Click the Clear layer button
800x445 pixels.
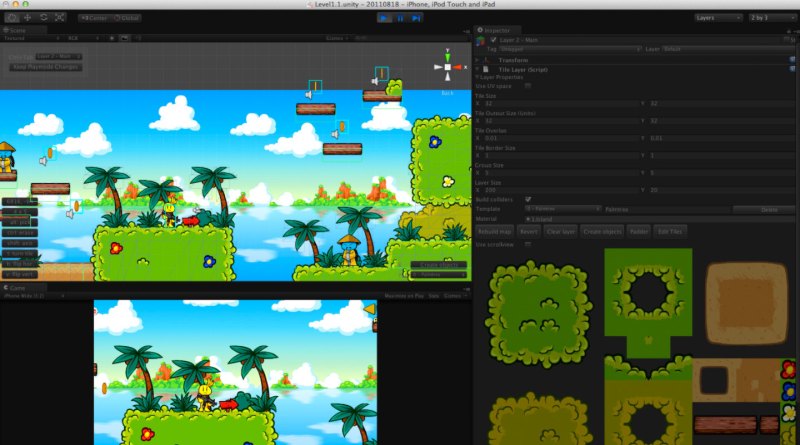click(x=560, y=232)
